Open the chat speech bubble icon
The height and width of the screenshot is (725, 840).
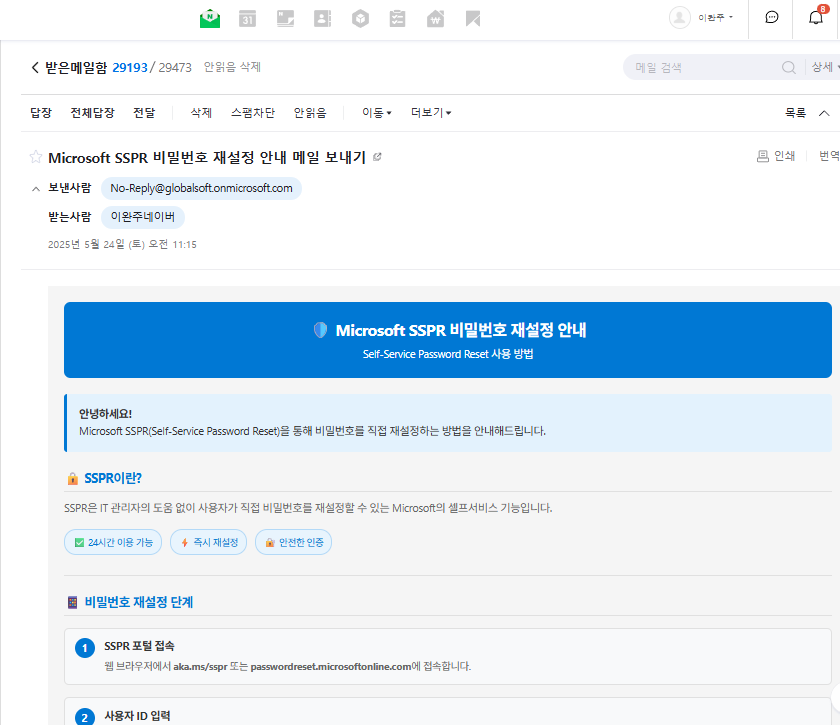pyautogui.click(x=771, y=18)
